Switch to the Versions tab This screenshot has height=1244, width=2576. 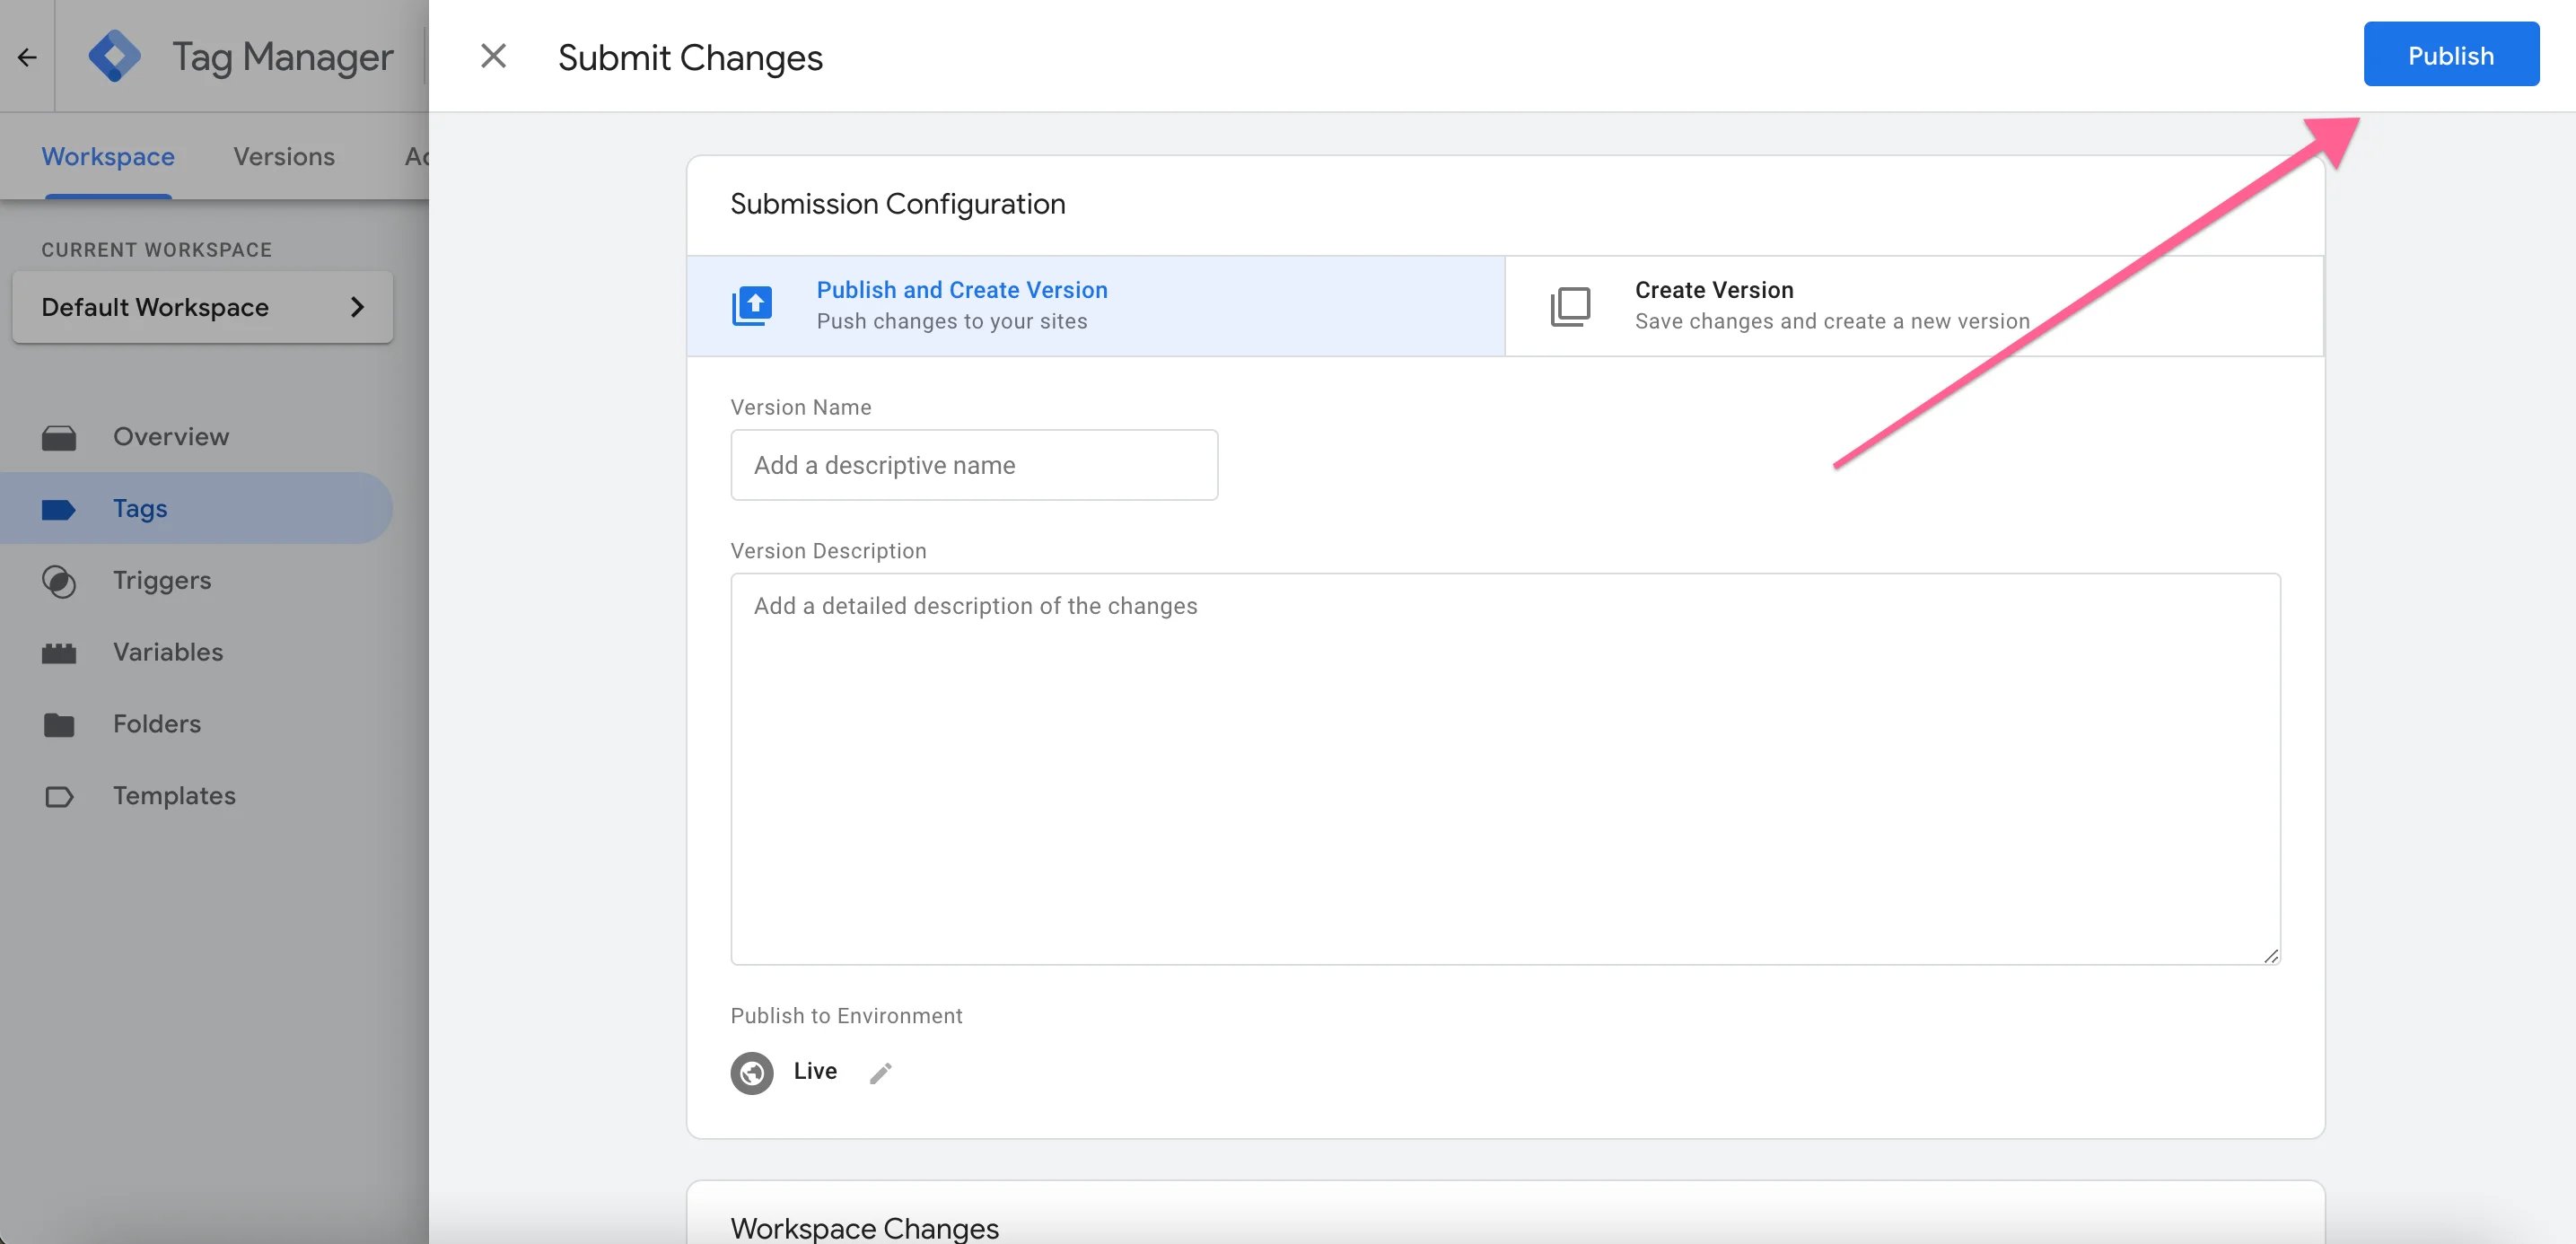tap(283, 157)
